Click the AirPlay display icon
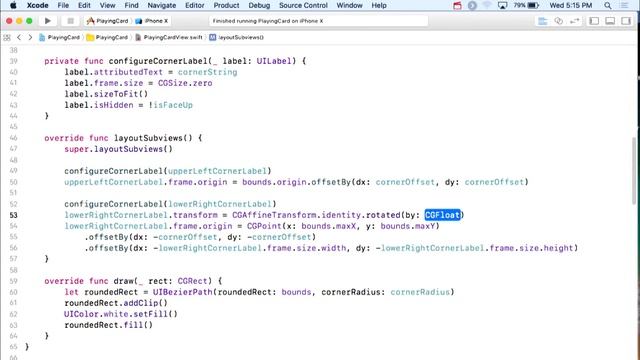Viewport: 640px width, 360px height. click(x=502, y=5)
